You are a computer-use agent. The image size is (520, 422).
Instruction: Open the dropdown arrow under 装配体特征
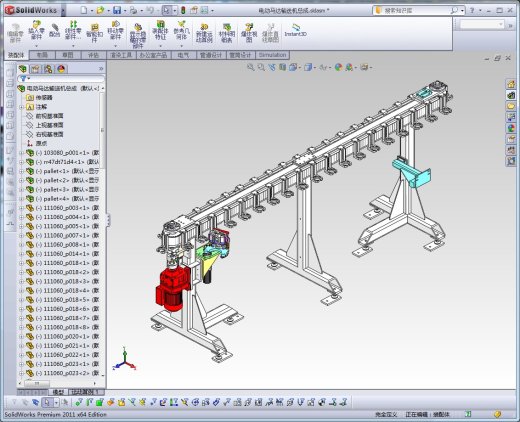coord(160,46)
